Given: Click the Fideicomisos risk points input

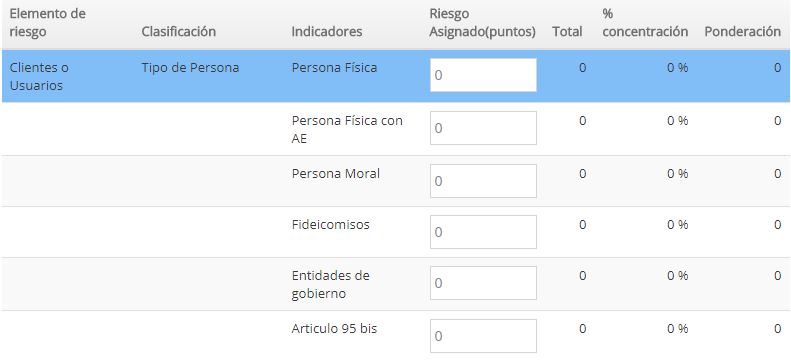Looking at the screenshot, I should click(x=483, y=232).
